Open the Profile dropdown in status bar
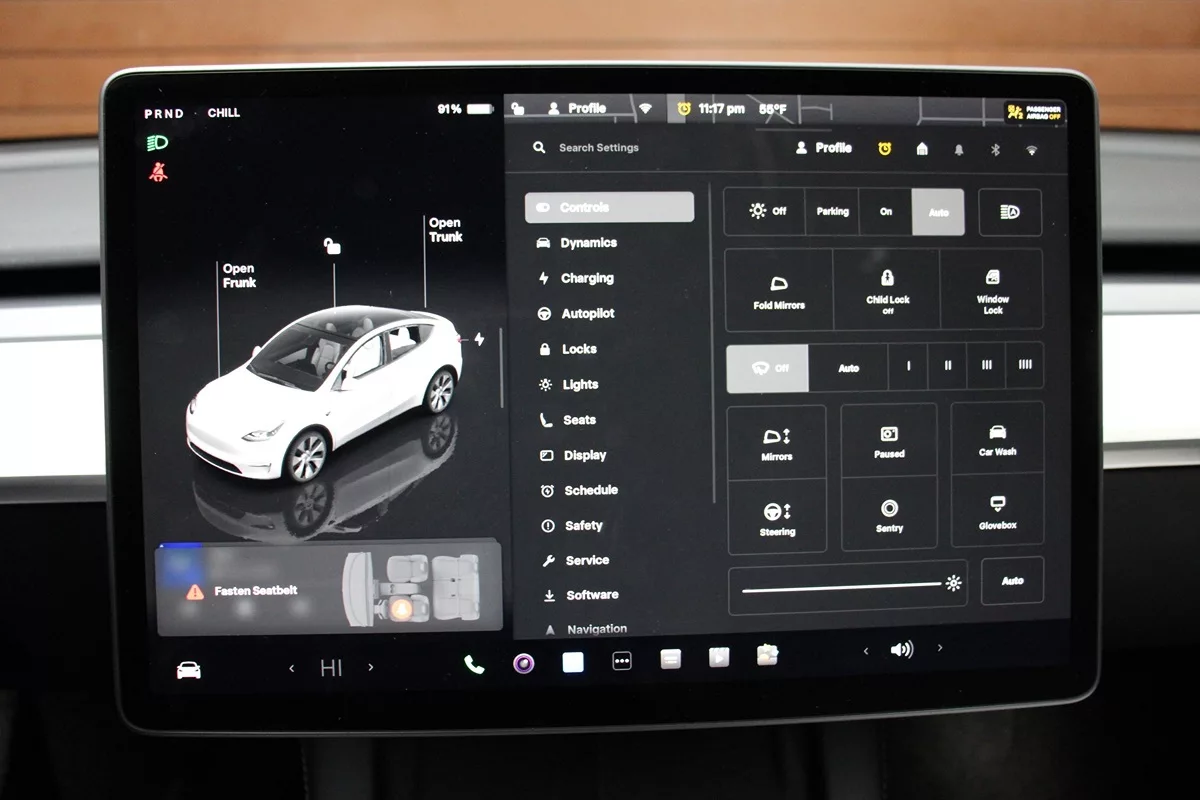The image size is (1200, 800). click(x=577, y=108)
